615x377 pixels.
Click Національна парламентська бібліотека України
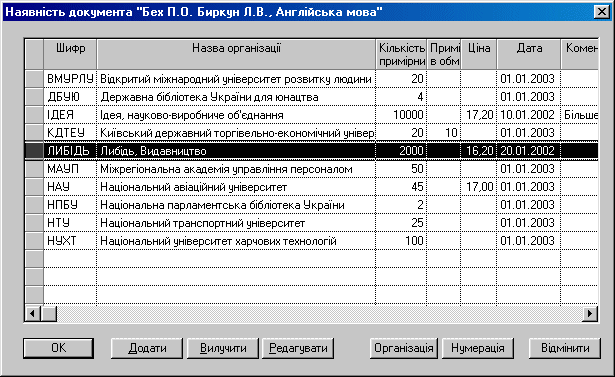click(x=236, y=205)
